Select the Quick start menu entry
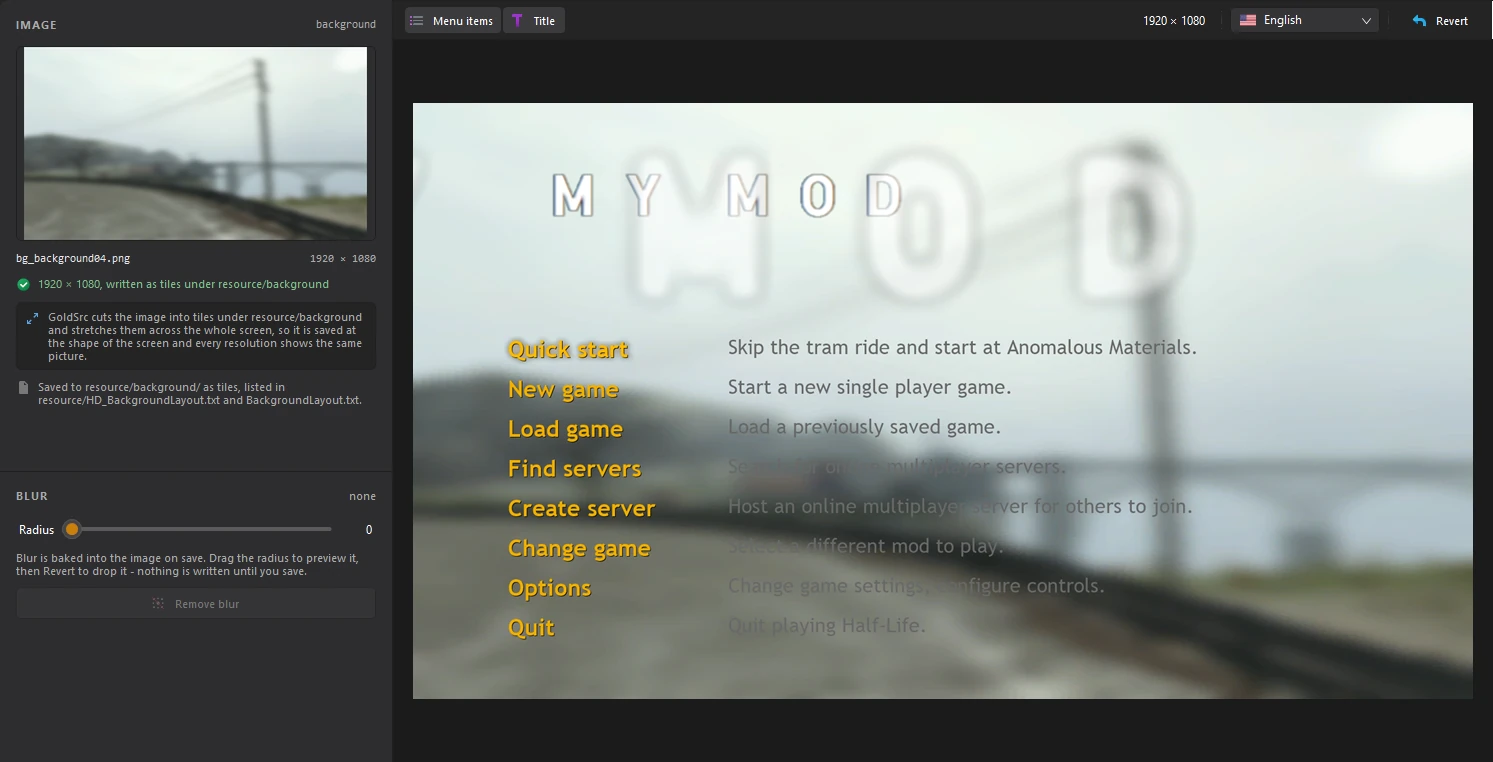 [x=568, y=349]
